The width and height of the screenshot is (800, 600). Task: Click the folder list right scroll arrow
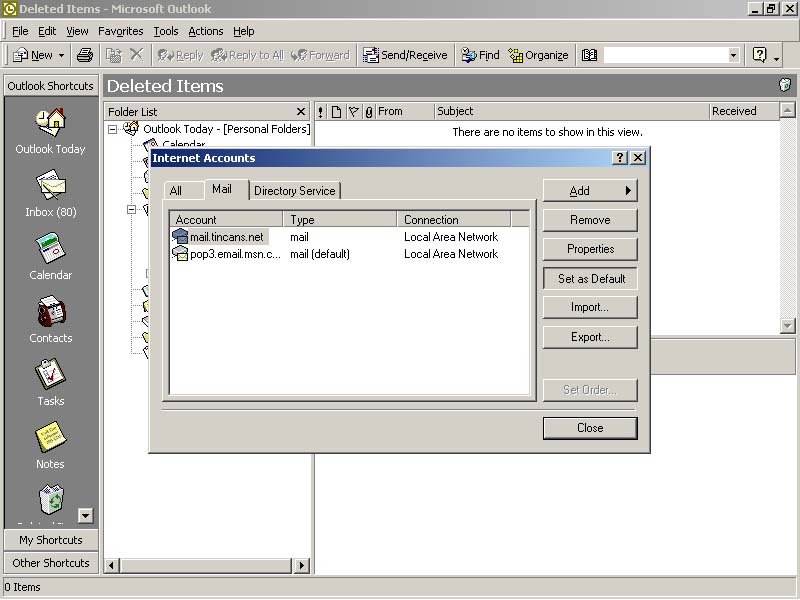point(302,565)
